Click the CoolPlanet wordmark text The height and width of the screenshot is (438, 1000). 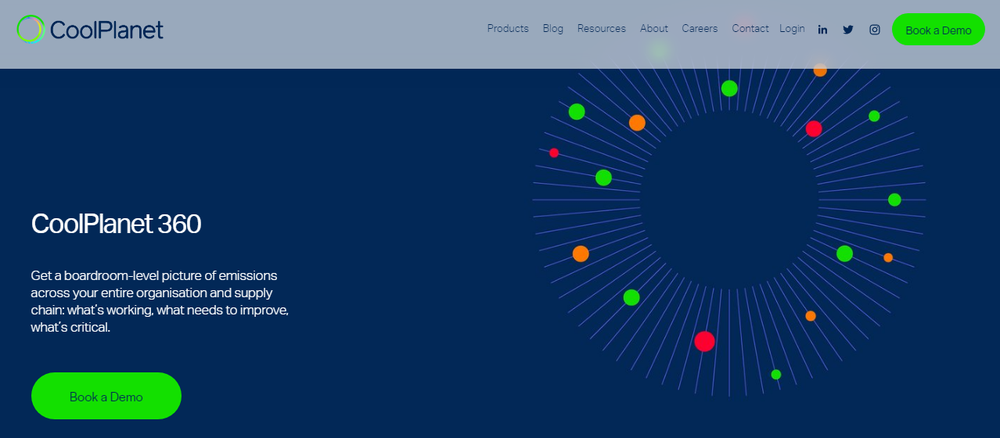106,30
